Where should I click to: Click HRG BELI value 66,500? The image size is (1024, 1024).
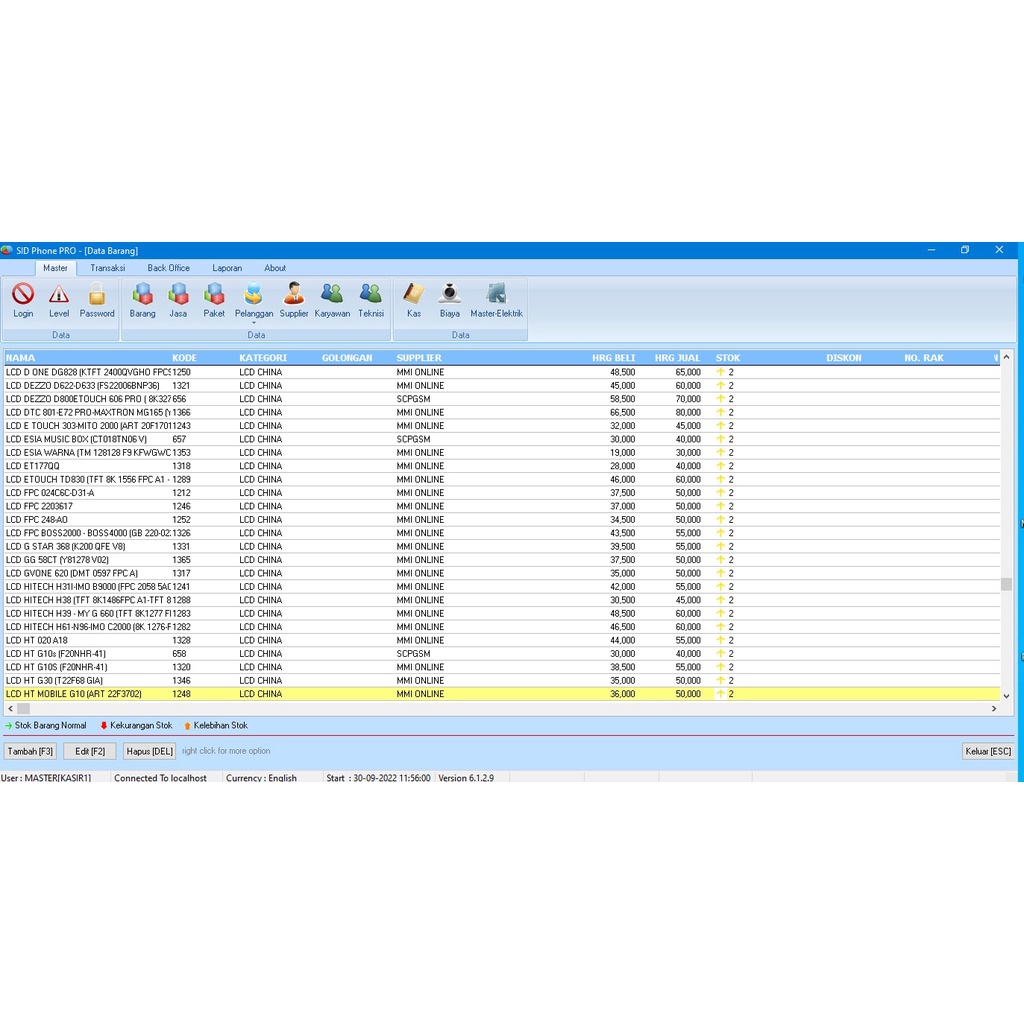(622, 412)
